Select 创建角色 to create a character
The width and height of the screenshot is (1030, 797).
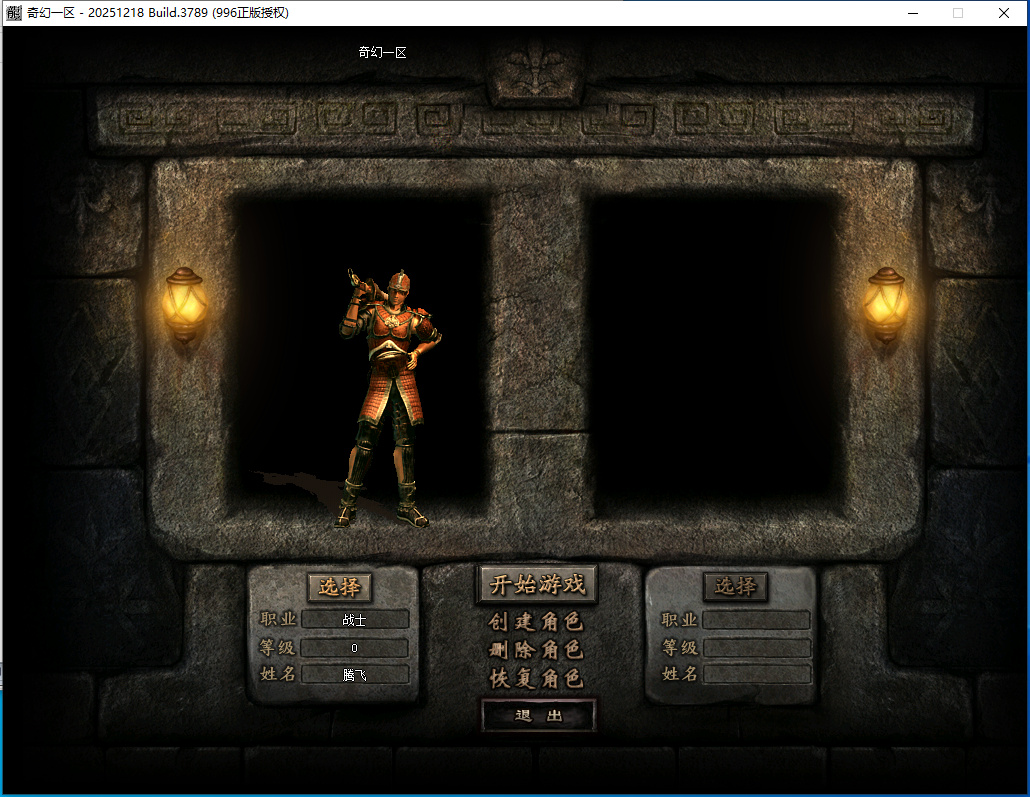point(536,622)
